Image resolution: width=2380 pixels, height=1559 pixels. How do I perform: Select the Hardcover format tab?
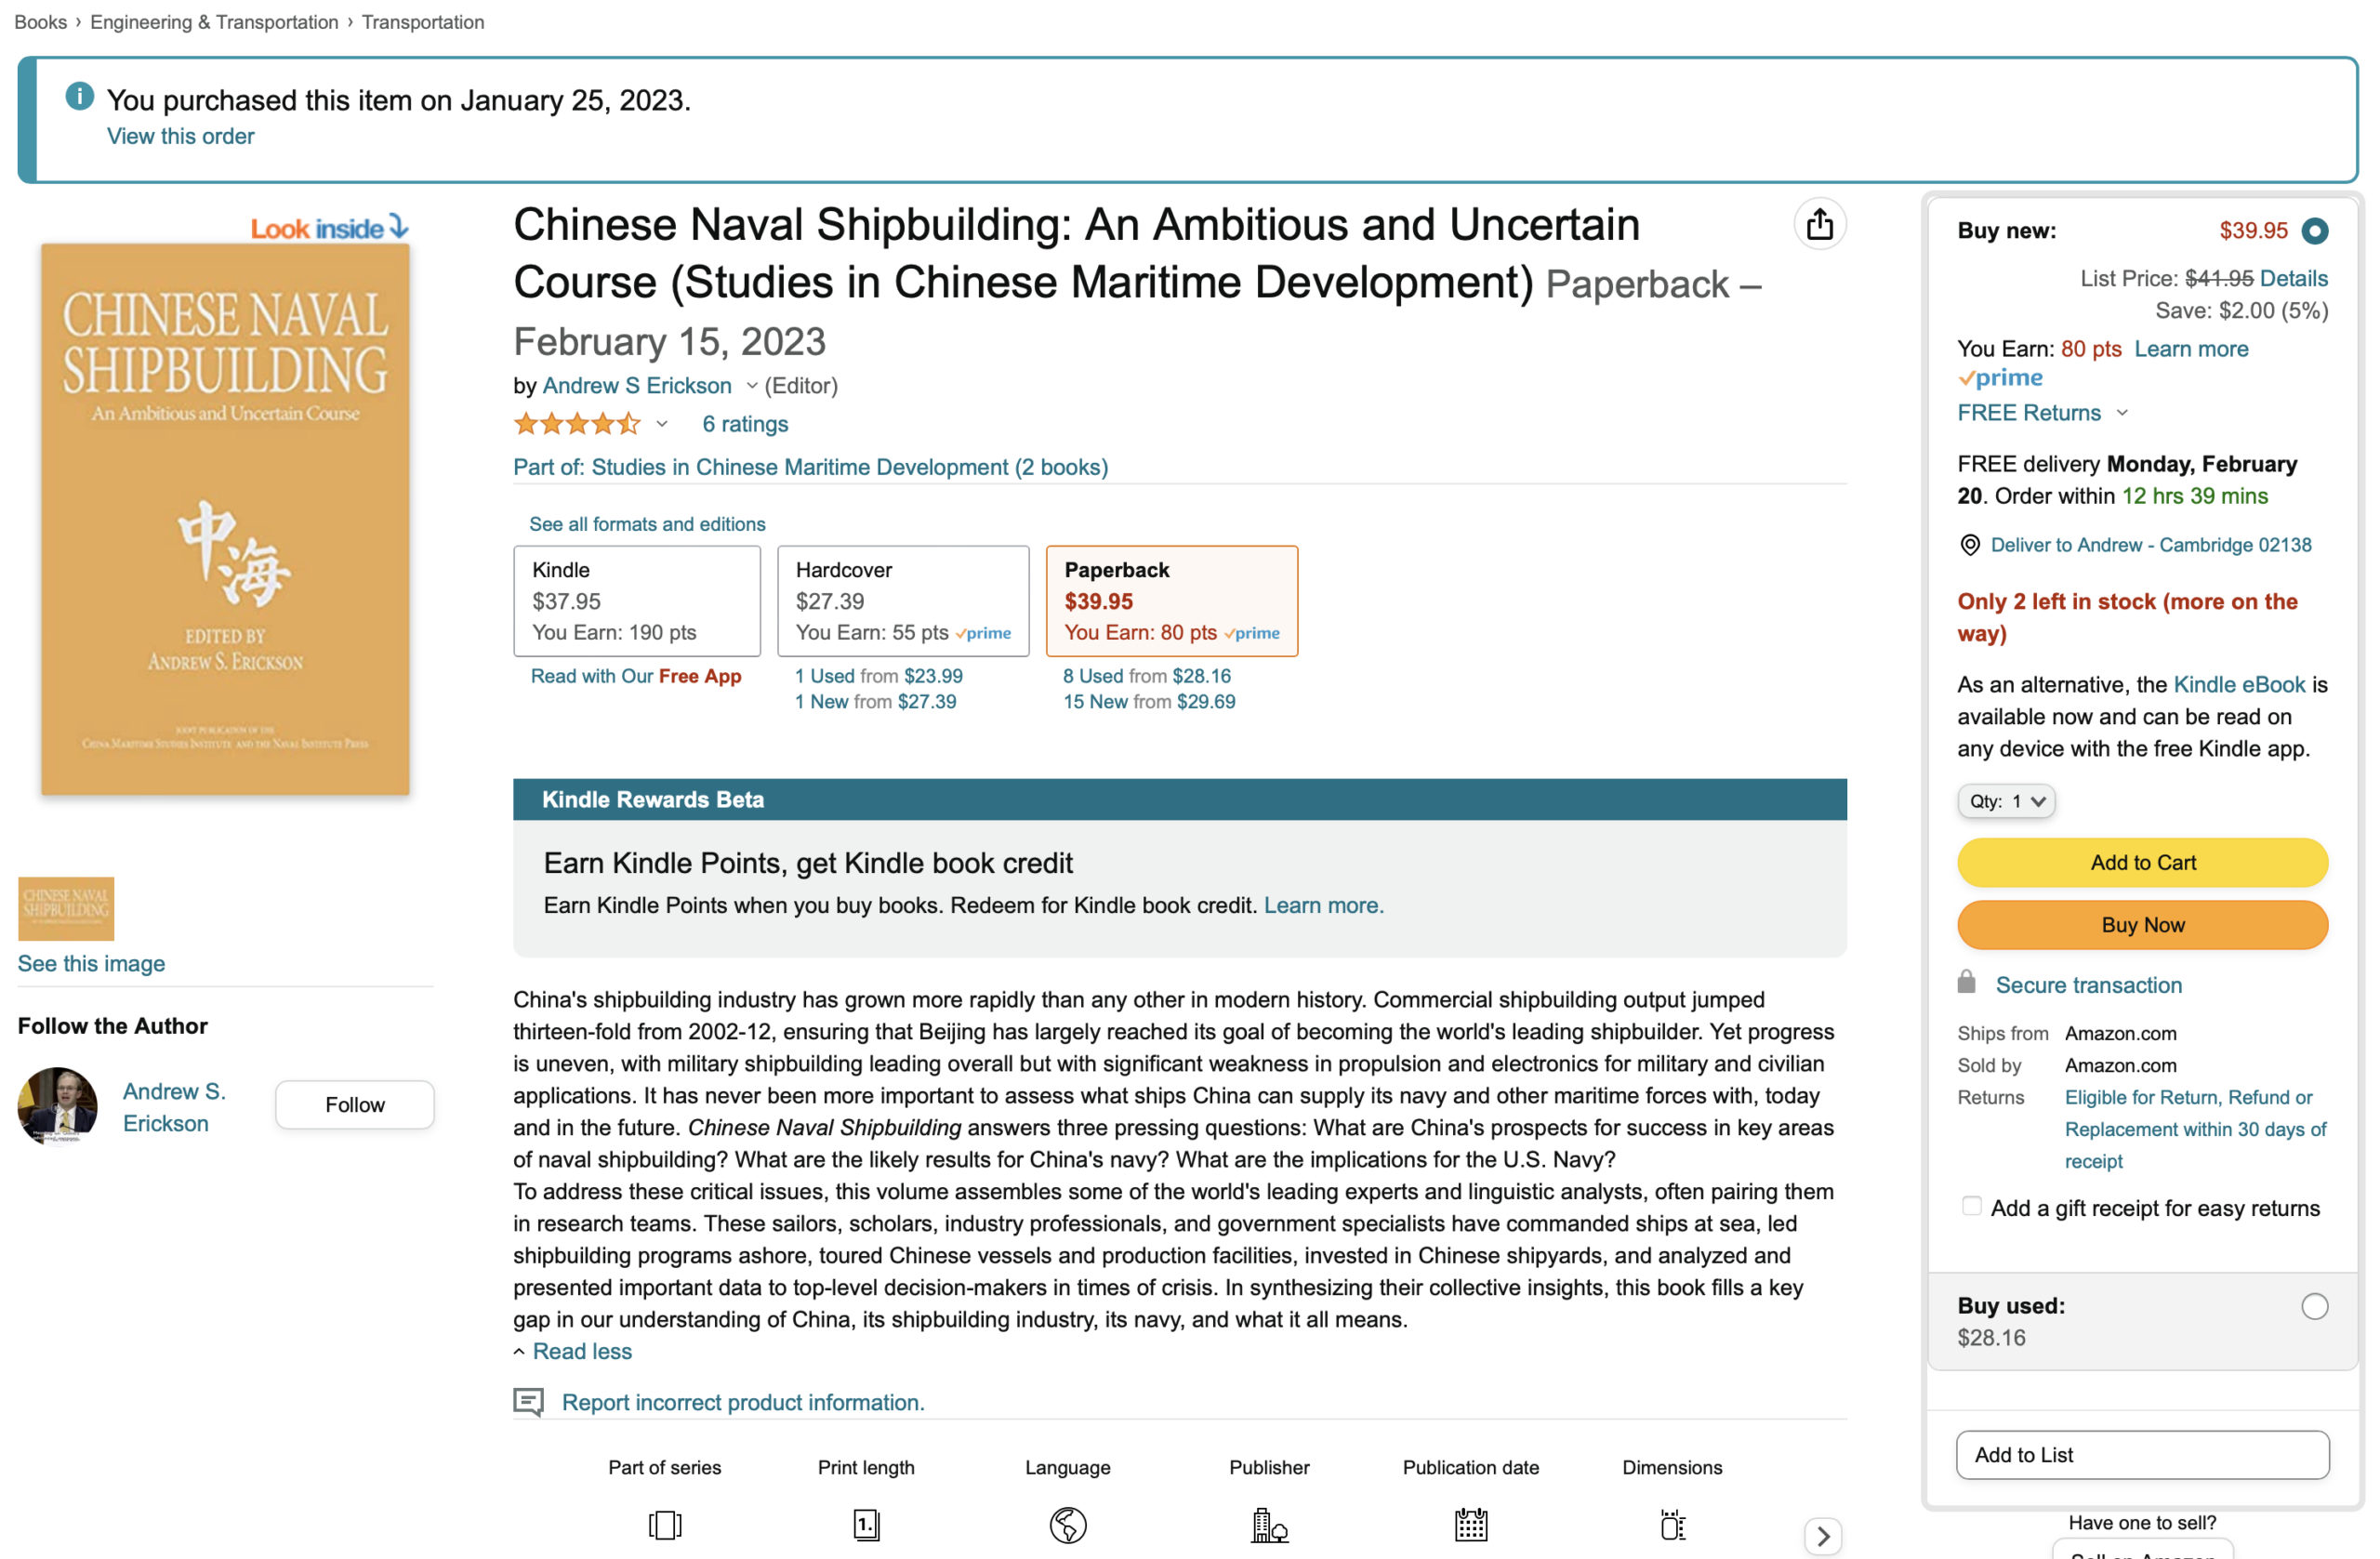click(x=903, y=601)
